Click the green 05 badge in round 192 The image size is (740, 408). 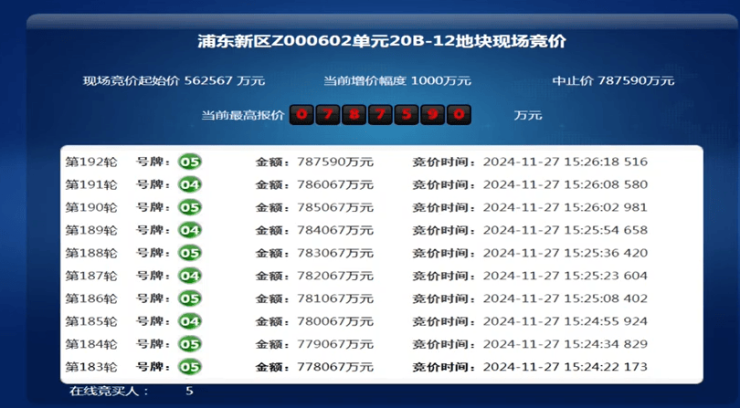coord(190,161)
